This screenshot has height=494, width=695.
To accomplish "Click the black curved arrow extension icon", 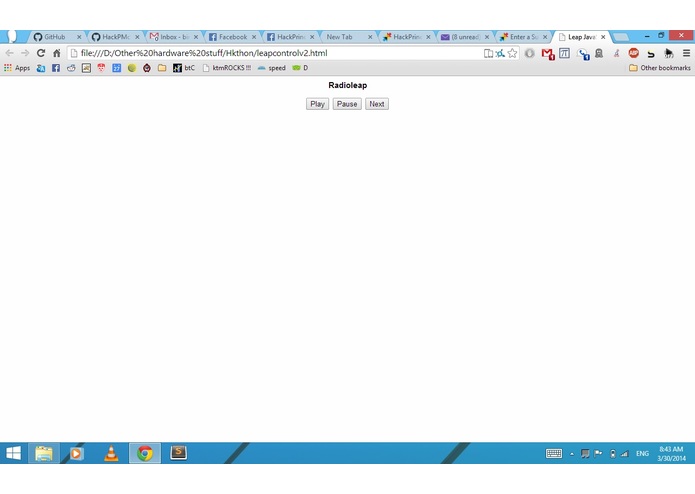I will tap(651, 54).
